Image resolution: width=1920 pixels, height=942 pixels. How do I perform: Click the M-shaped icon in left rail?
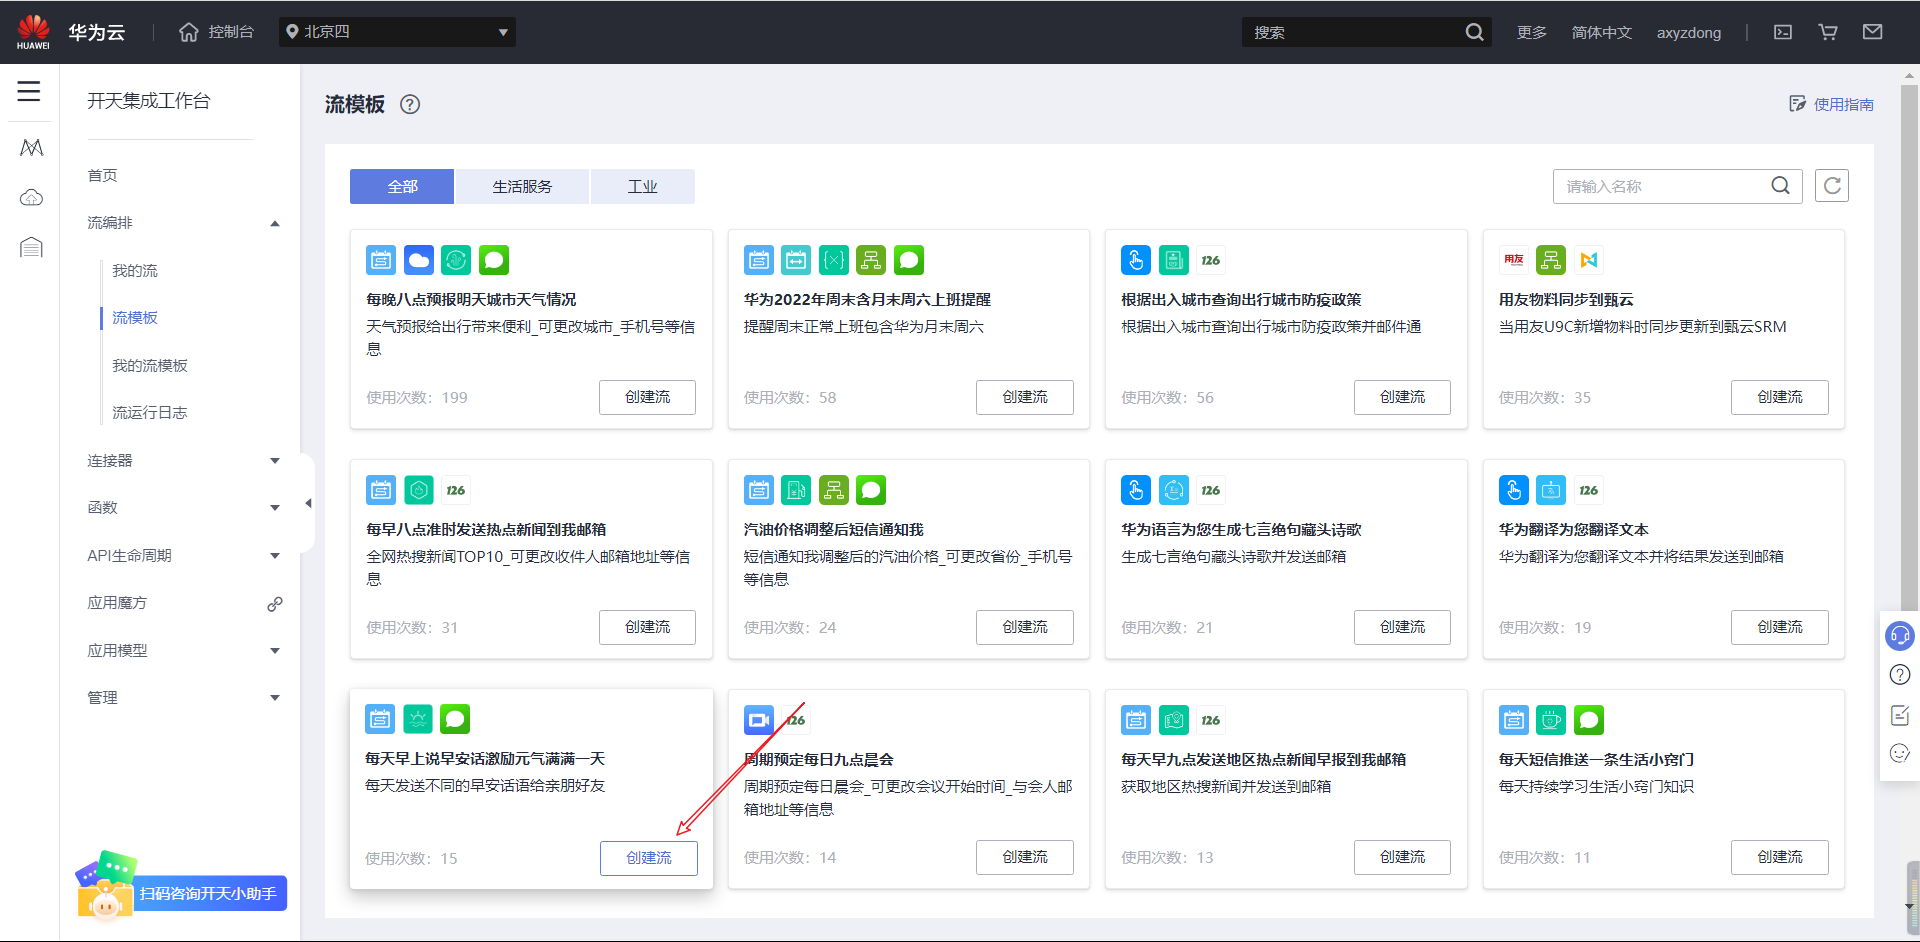pos(32,148)
